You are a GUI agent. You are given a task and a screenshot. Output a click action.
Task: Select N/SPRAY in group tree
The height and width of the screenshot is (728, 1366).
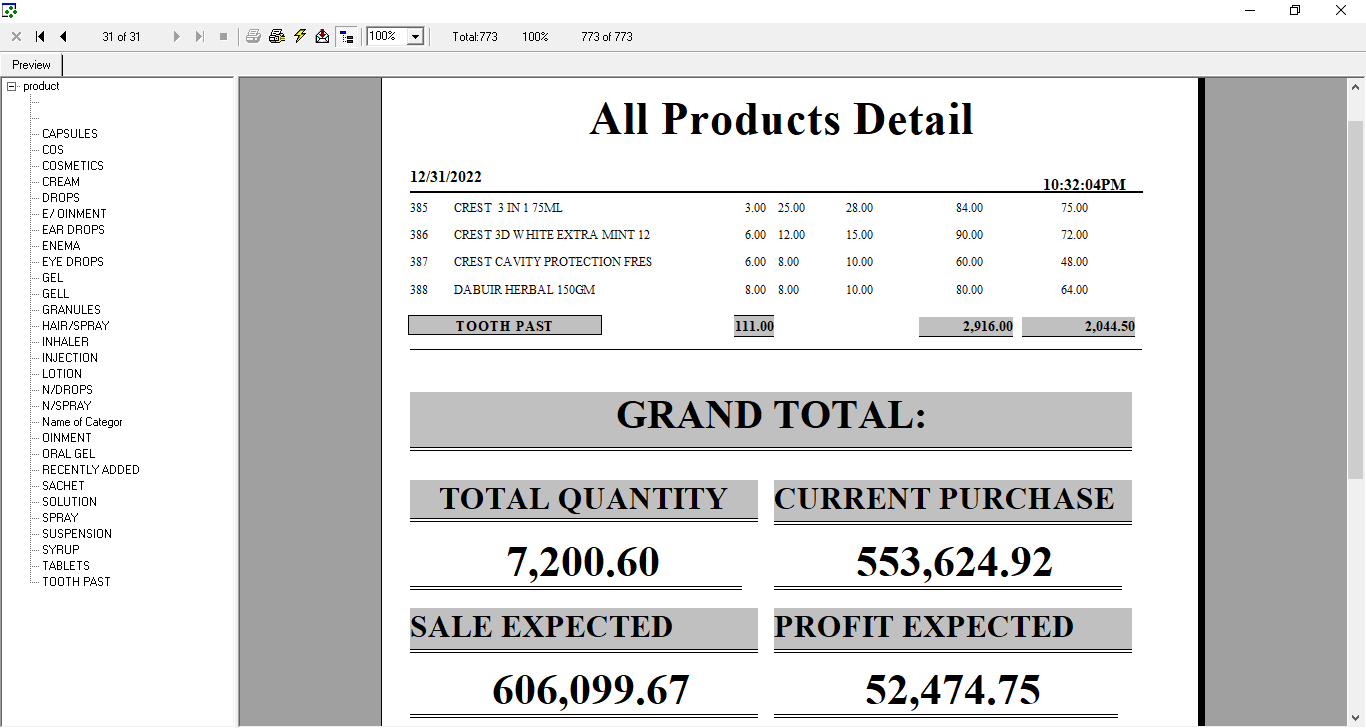pos(67,406)
